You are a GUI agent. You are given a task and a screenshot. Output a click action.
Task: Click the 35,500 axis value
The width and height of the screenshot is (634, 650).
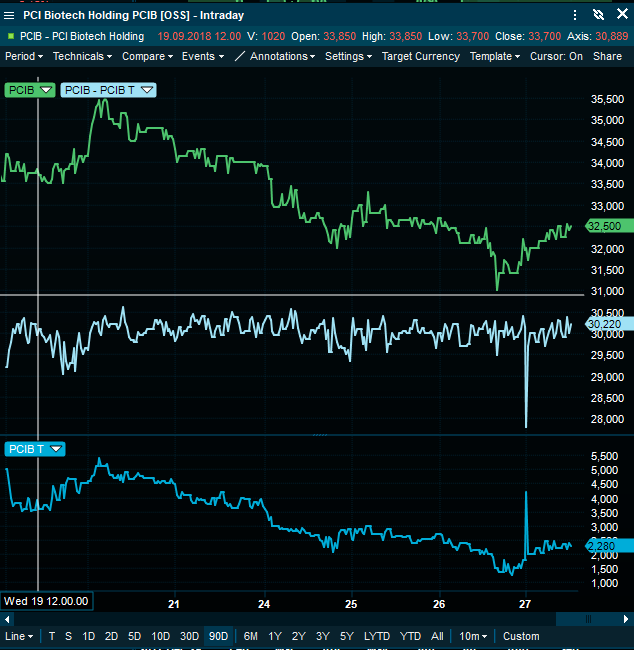607,99
